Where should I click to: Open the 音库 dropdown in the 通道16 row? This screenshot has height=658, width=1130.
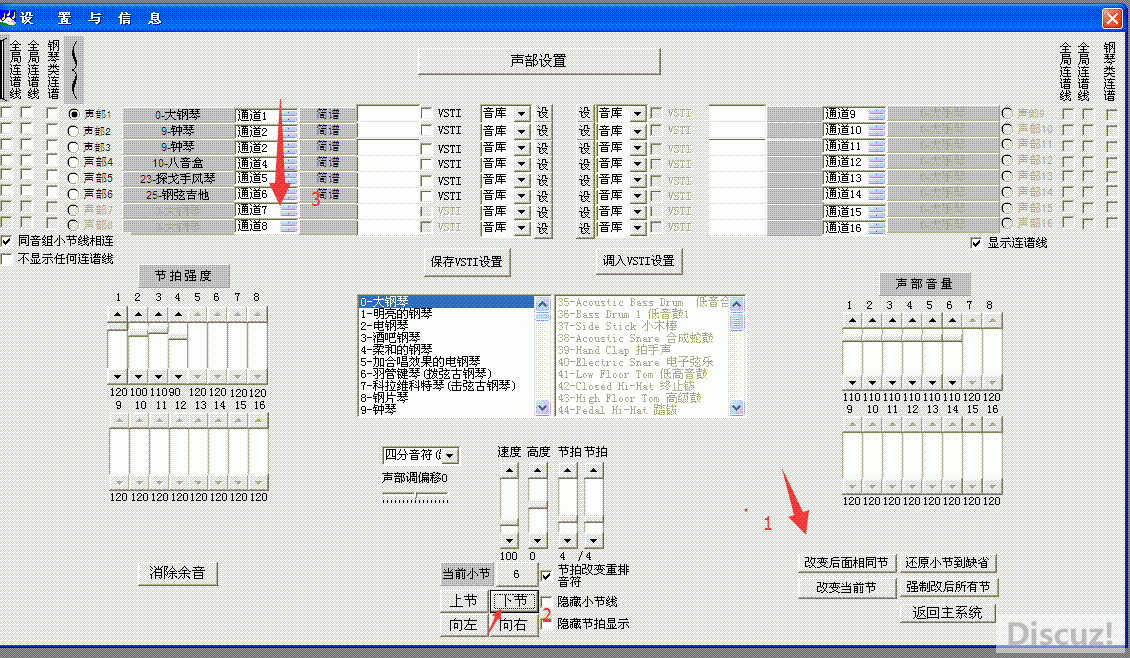click(x=637, y=228)
